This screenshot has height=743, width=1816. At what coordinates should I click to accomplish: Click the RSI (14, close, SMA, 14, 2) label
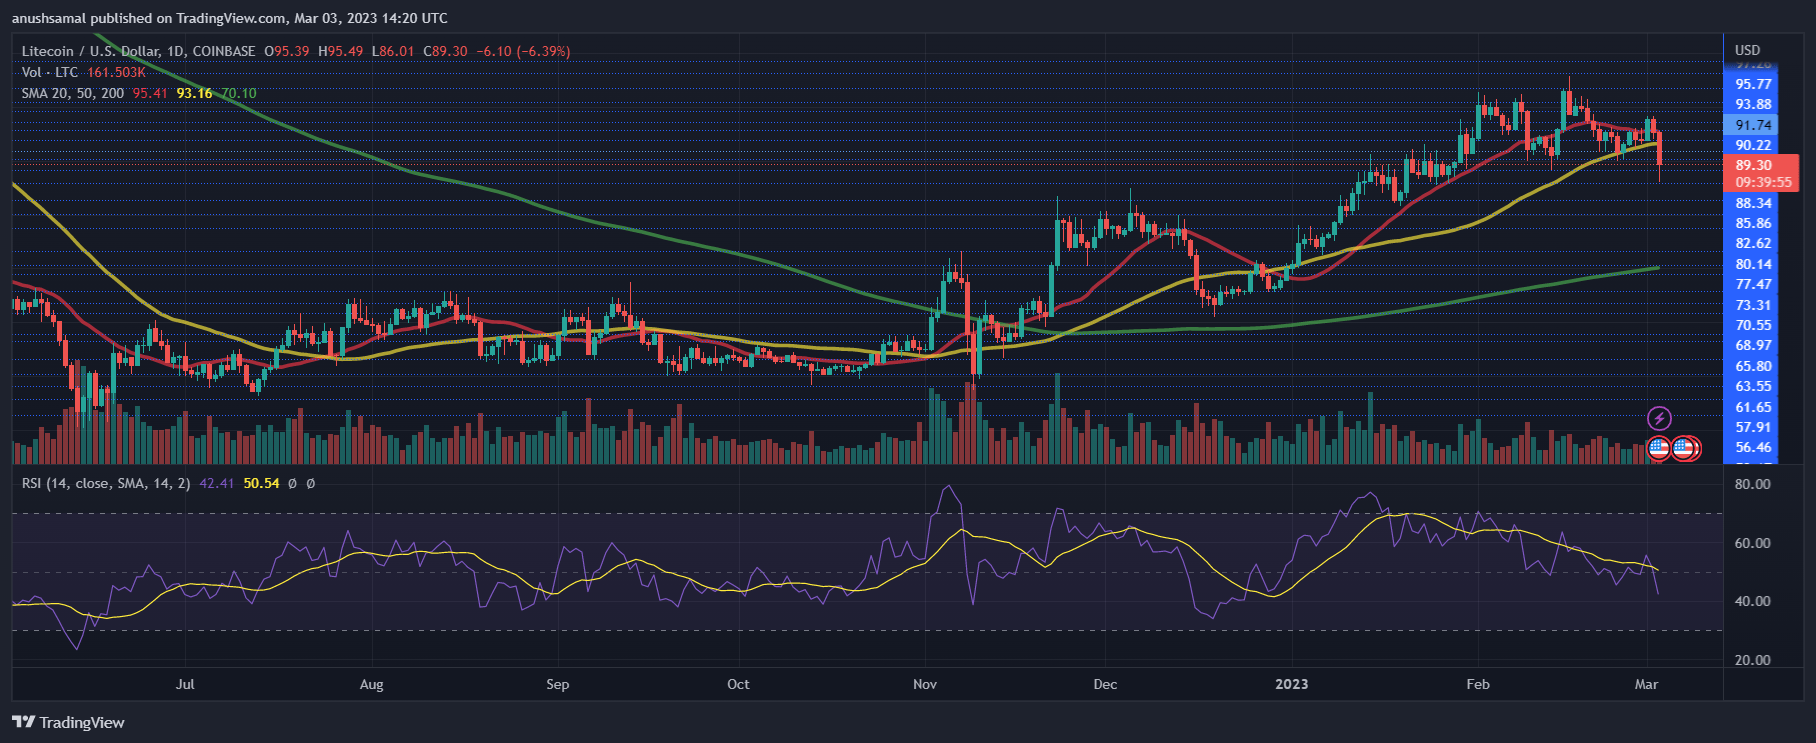coord(106,483)
